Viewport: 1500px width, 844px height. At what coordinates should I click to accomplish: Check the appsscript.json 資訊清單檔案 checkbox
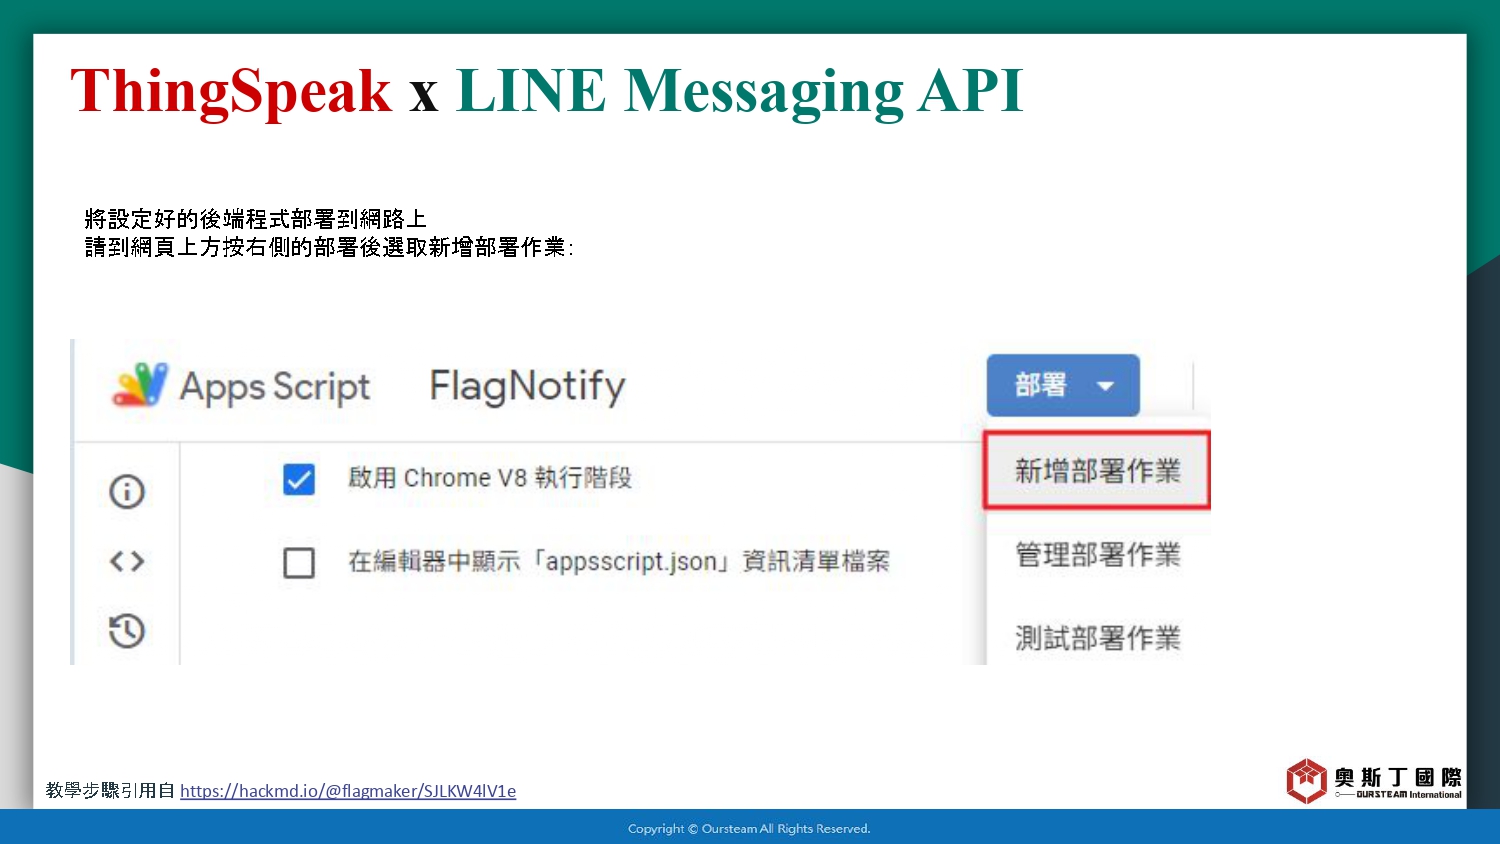299,562
